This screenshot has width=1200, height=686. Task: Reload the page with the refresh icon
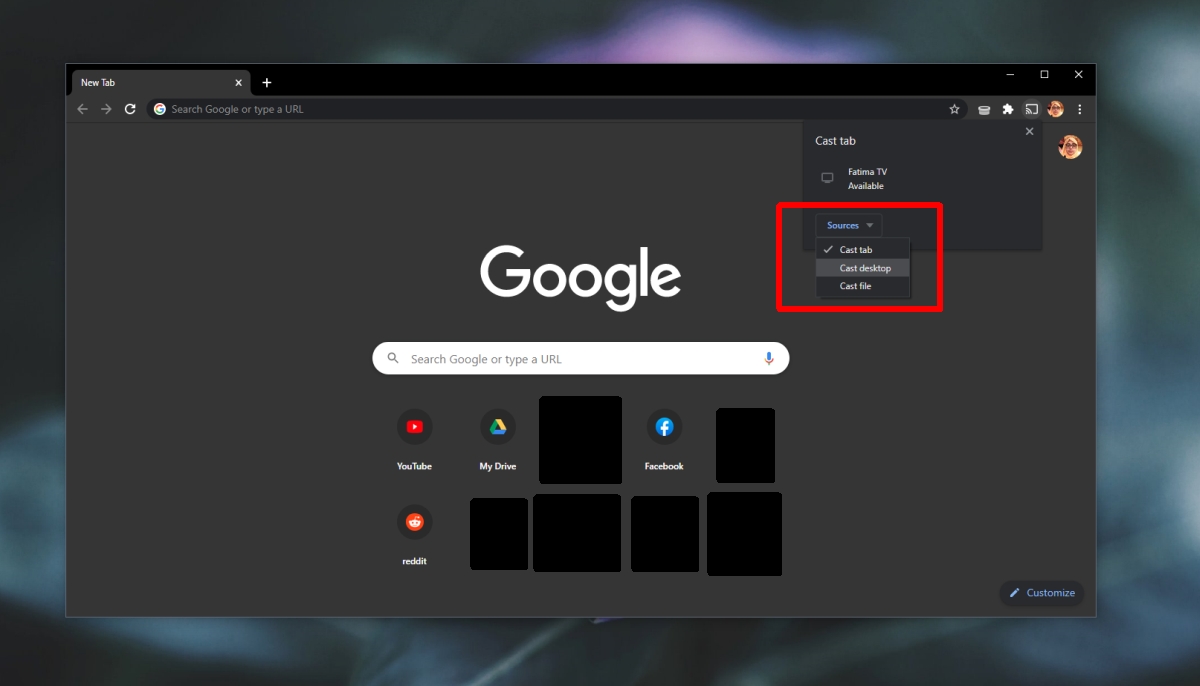pyautogui.click(x=130, y=109)
